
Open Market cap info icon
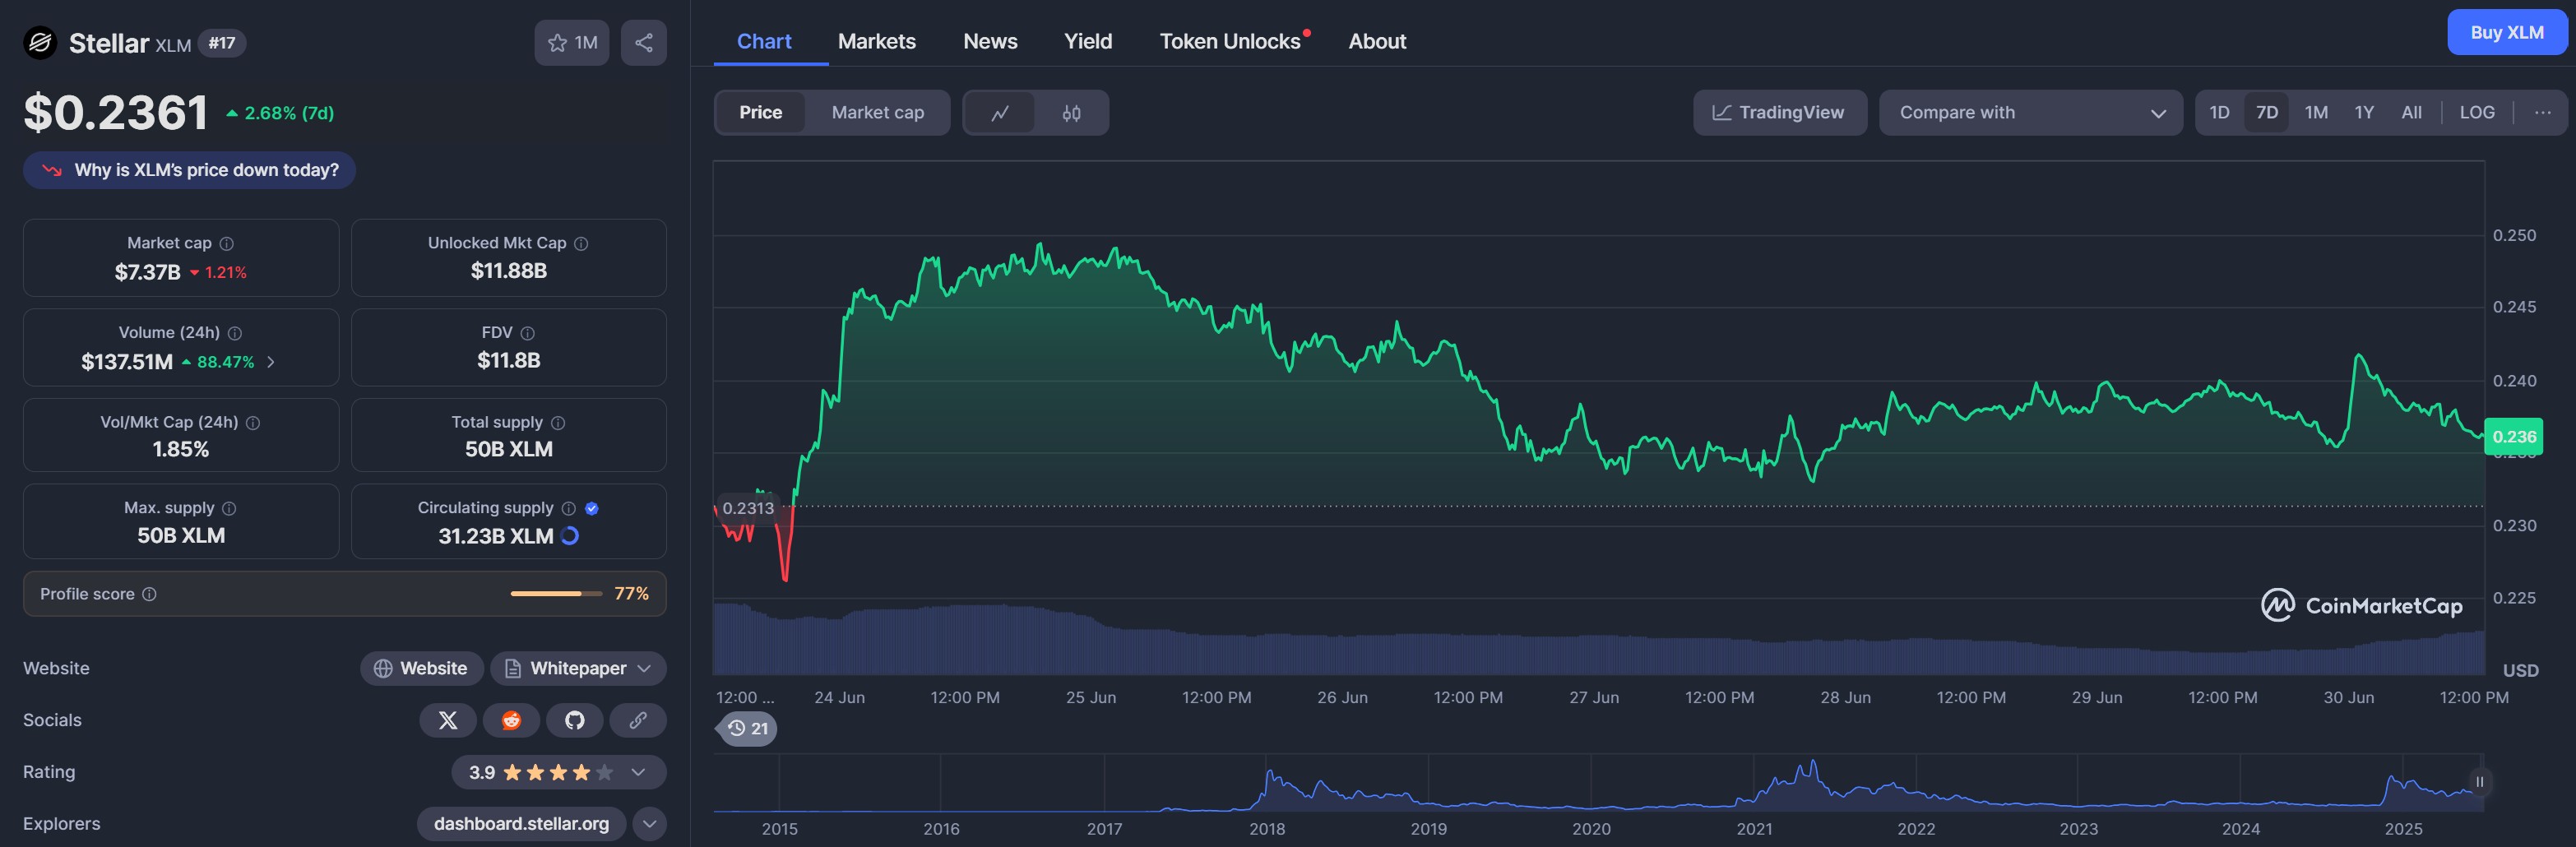227,243
